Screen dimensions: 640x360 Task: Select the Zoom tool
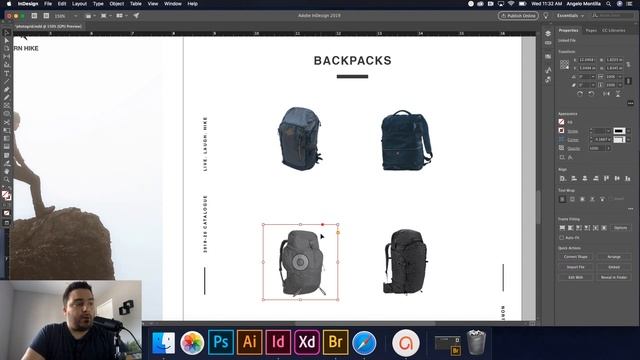[7, 180]
